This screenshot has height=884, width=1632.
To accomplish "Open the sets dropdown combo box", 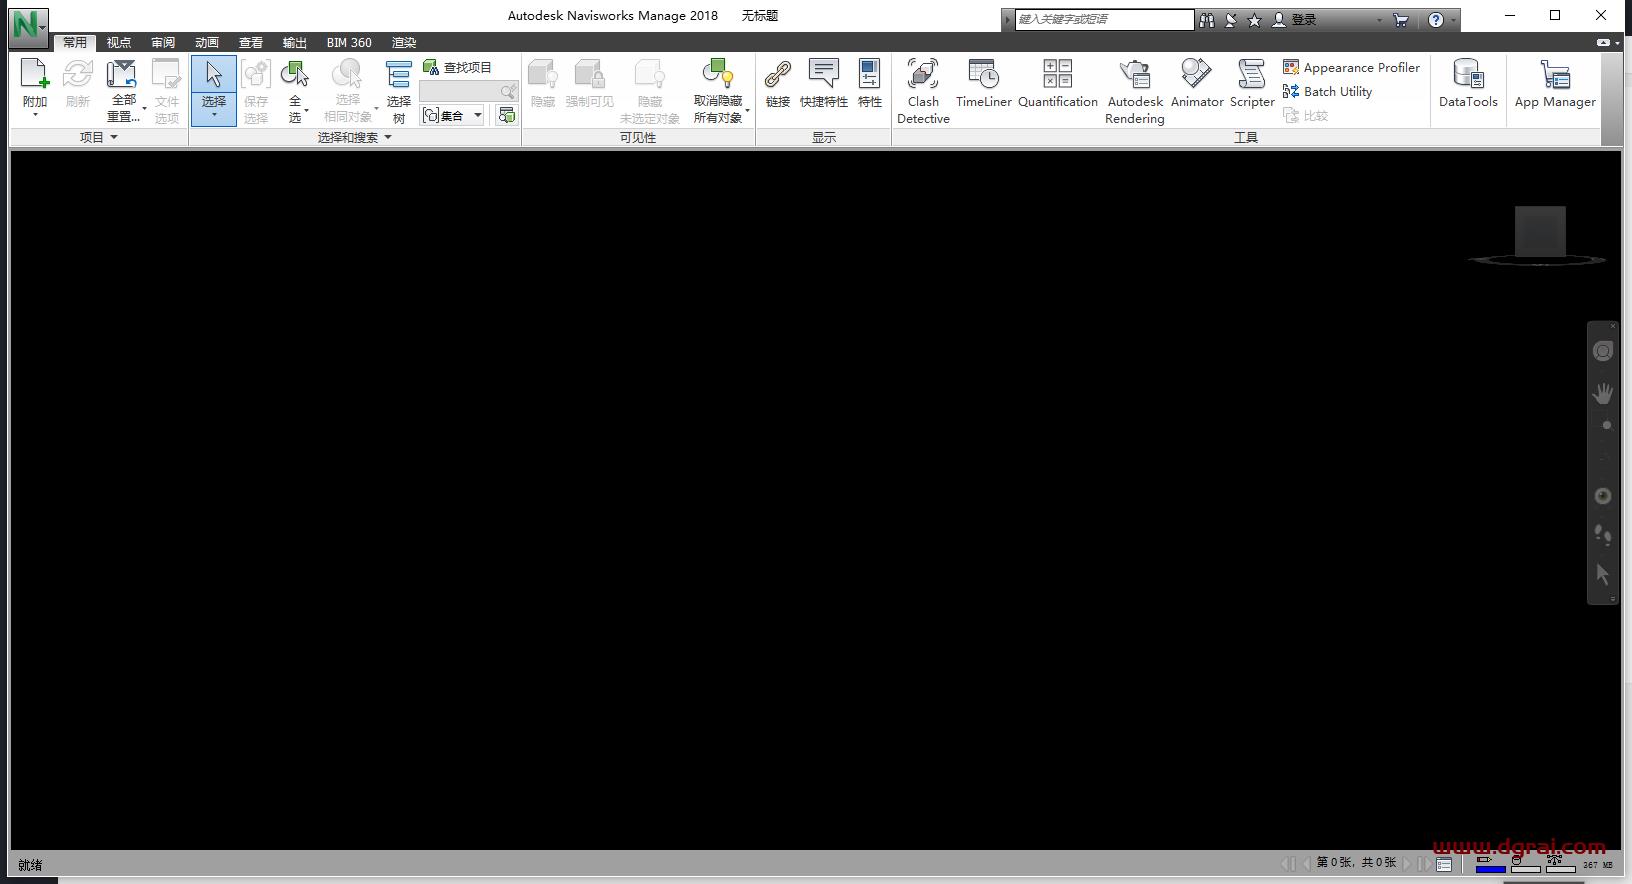I will pyautogui.click(x=453, y=115).
